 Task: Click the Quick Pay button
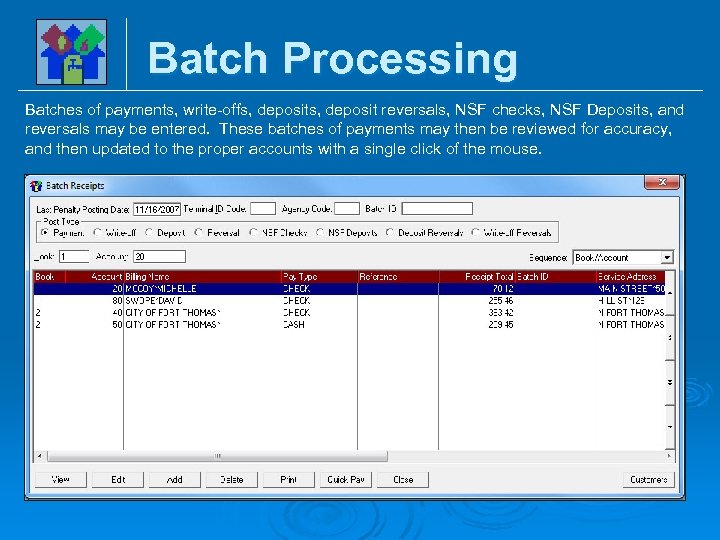tap(346, 479)
